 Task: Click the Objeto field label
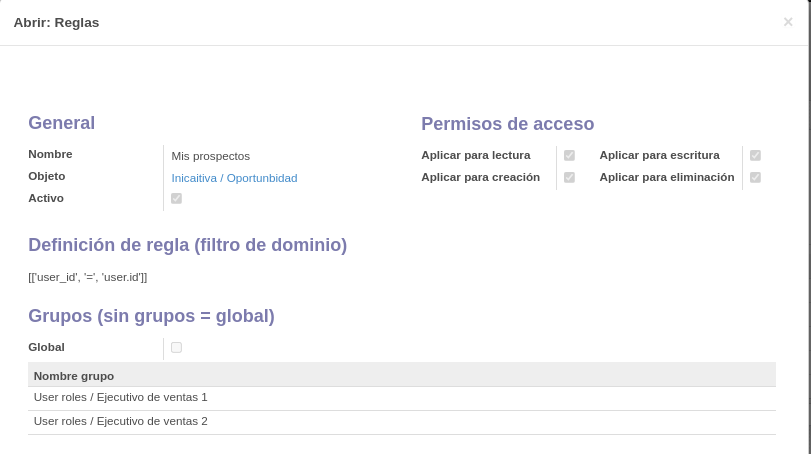coord(47,176)
